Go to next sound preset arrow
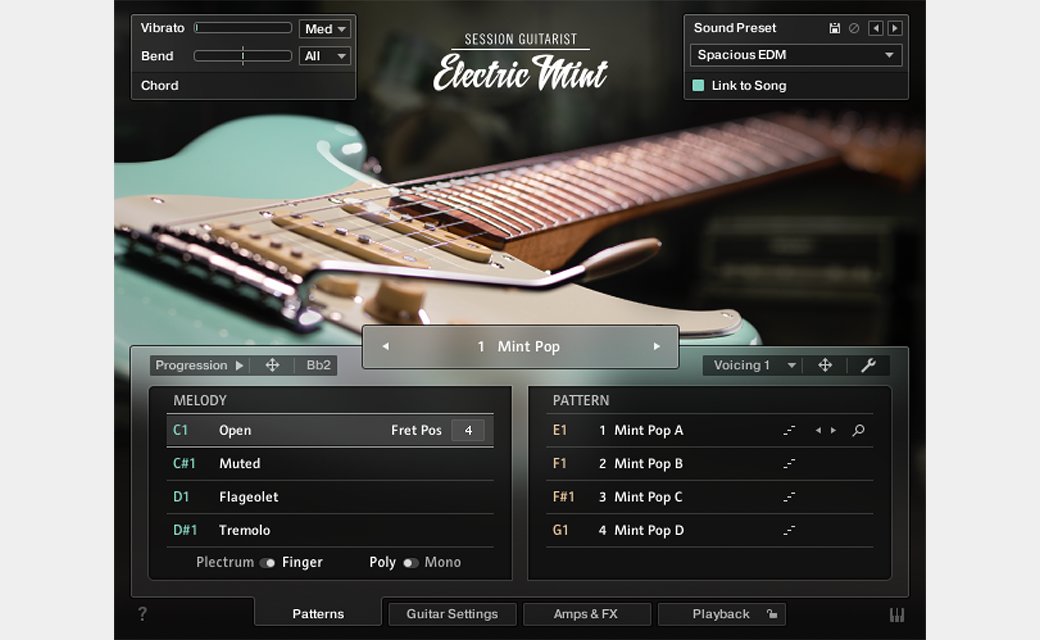The width and height of the screenshot is (1040, 640). coord(894,28)
